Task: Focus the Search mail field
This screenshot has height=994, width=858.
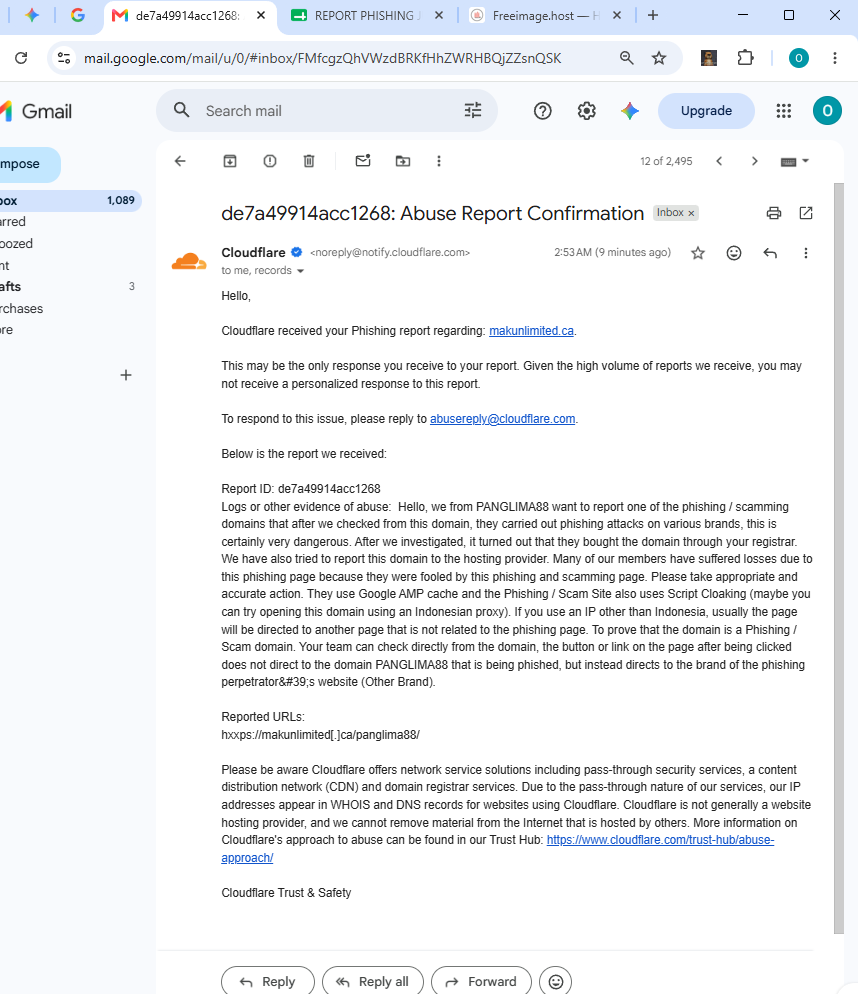Action: click(327, 111)
